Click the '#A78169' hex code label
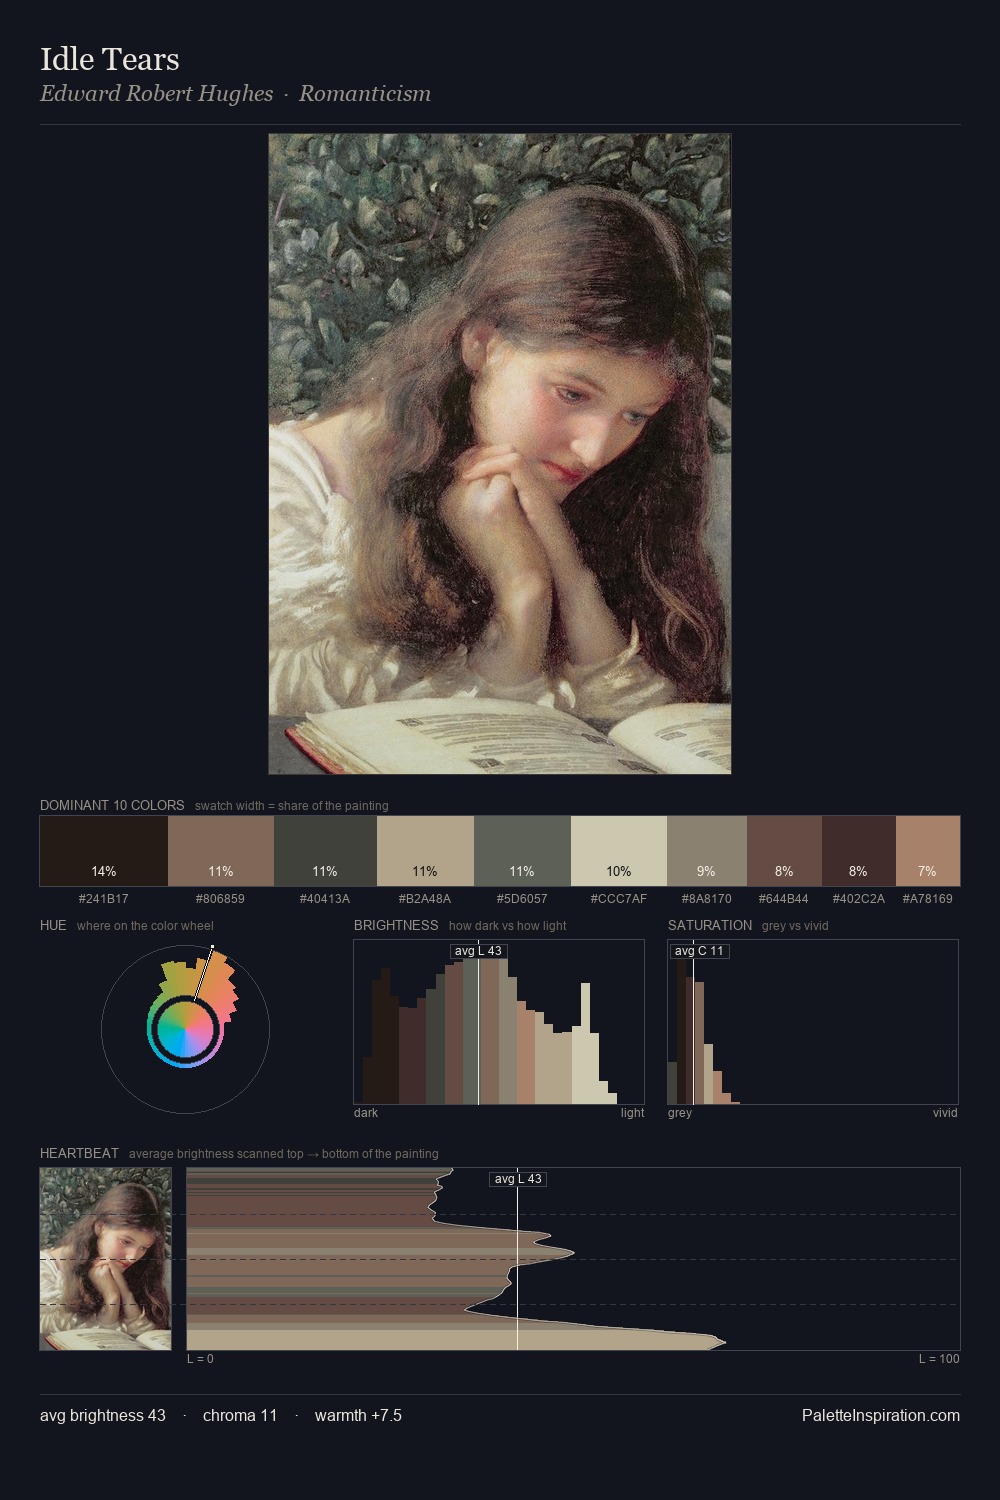Viewport: 1000px width, 1500px height. point(928,899)
